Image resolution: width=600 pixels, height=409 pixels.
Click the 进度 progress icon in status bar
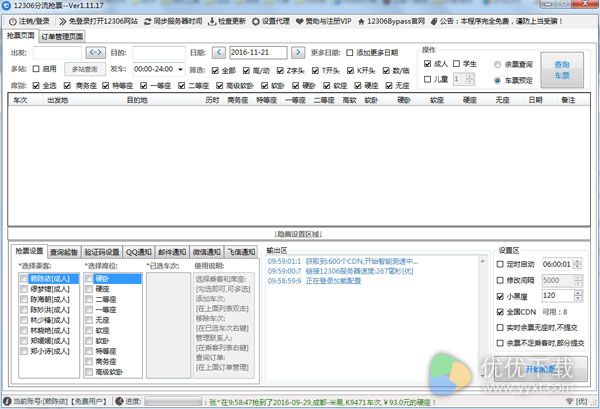pyautogui.click(x=119, y=401)
